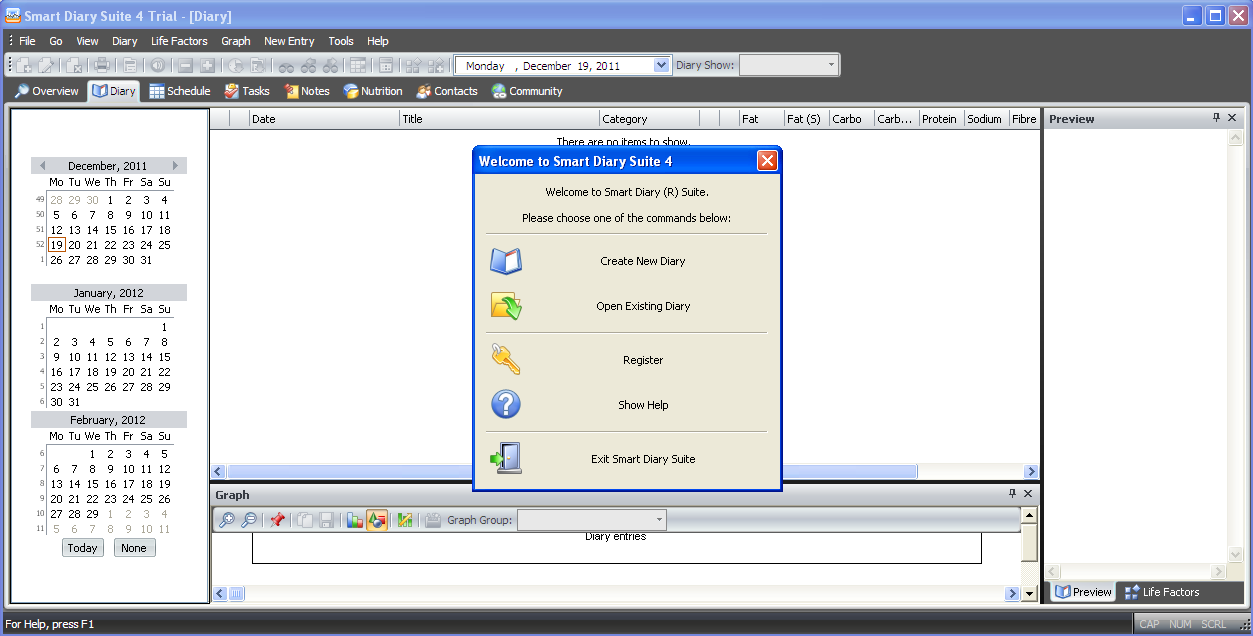1253x636 pixels.
Task: Go to the previous month in calendar
Action: pyautogui.click(x=42, y=166)
